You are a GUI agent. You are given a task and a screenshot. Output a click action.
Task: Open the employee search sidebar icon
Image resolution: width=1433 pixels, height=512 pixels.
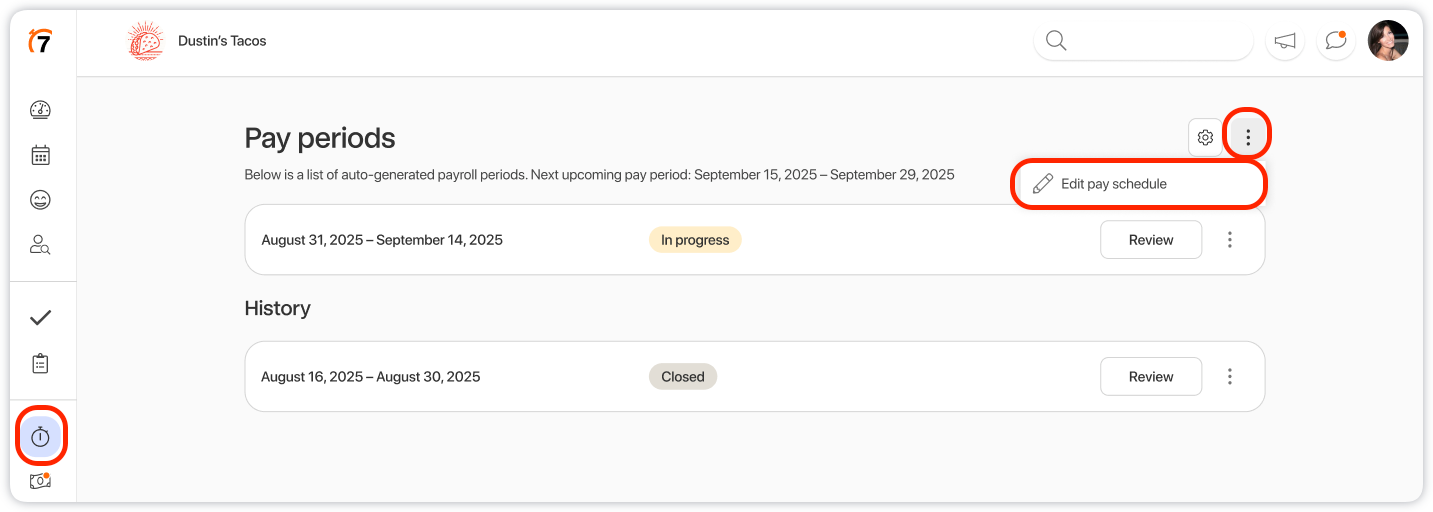(x=40, y=245)
